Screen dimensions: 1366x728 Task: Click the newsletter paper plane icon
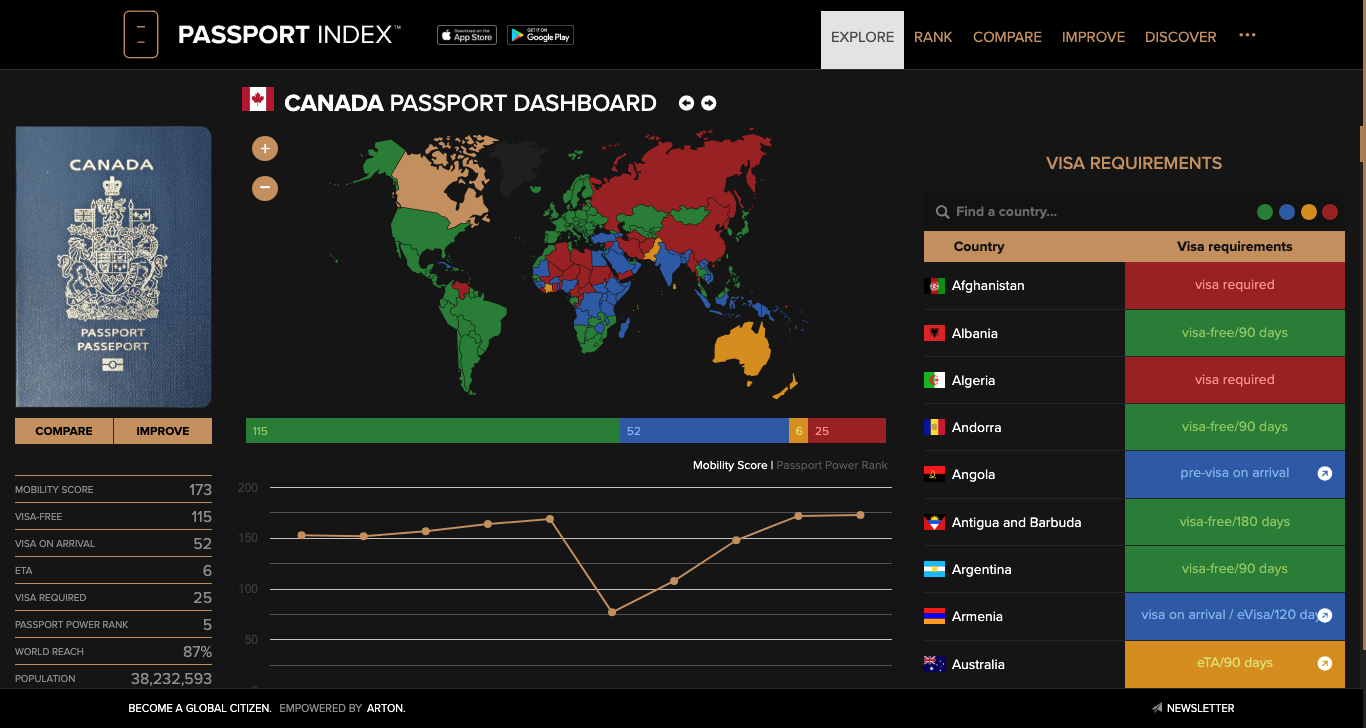1157,708
